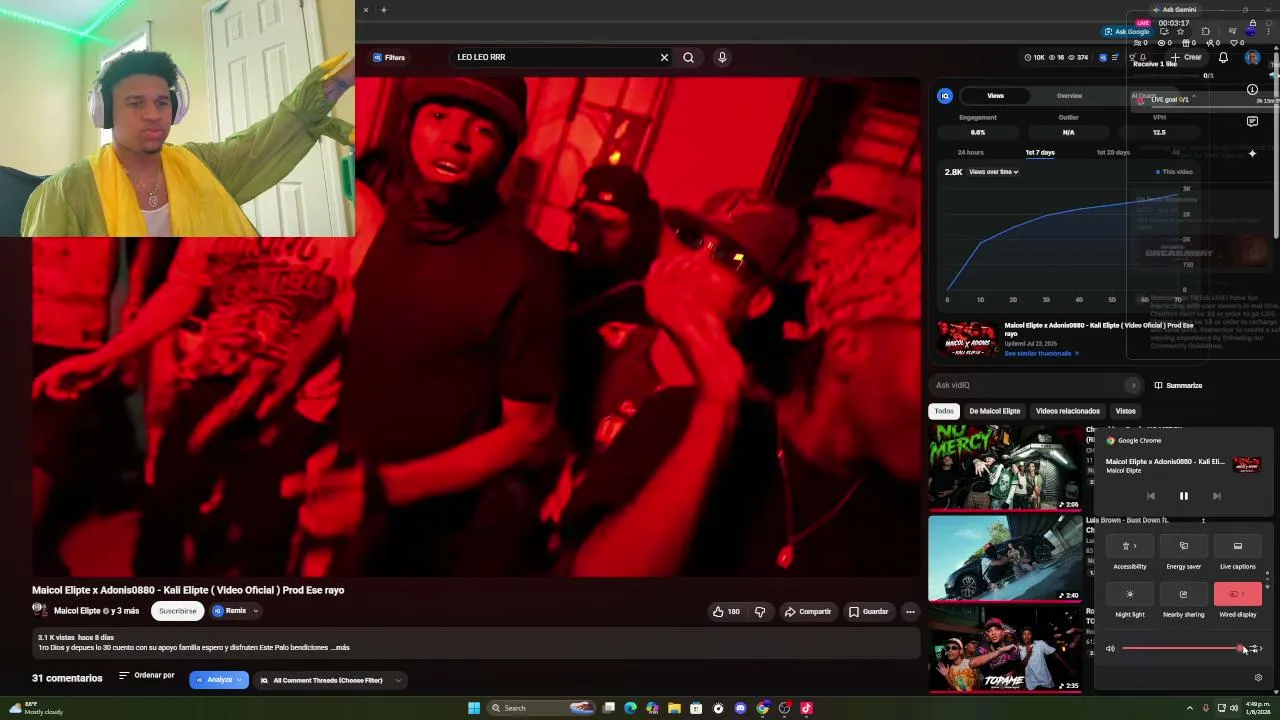Expand the Remix dropdown arrow
Screen dimensions: 1280x720
tap(256, 611)
